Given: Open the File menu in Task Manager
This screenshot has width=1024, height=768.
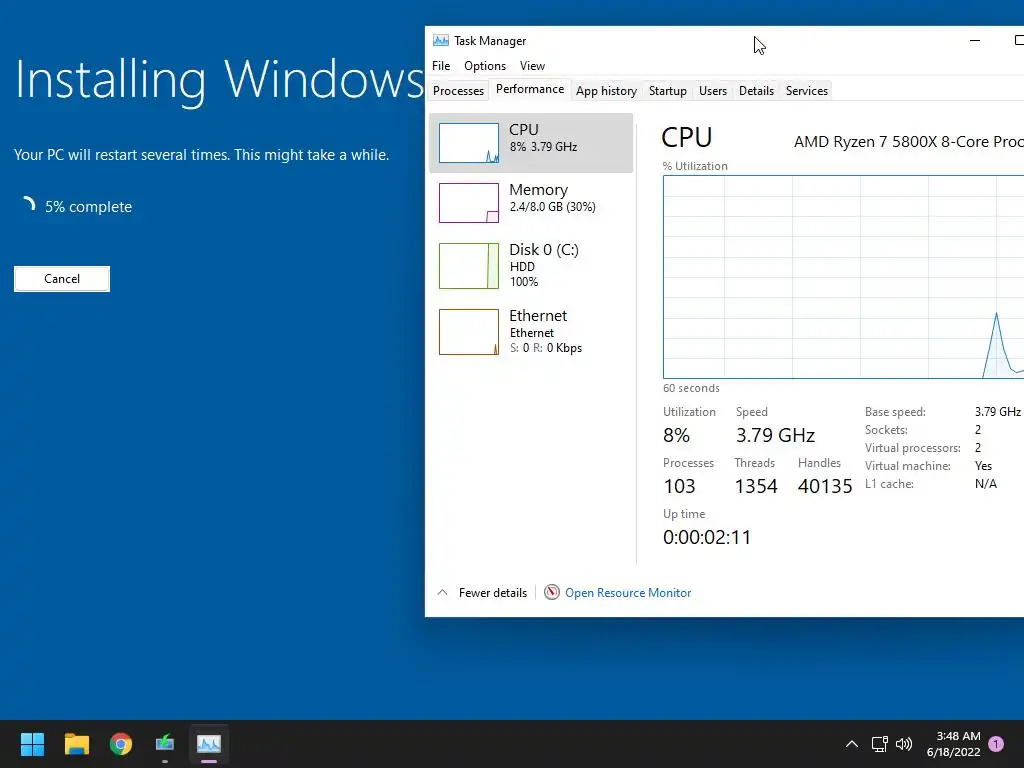Looking at the screenshot, I should [x=441, y=66].
